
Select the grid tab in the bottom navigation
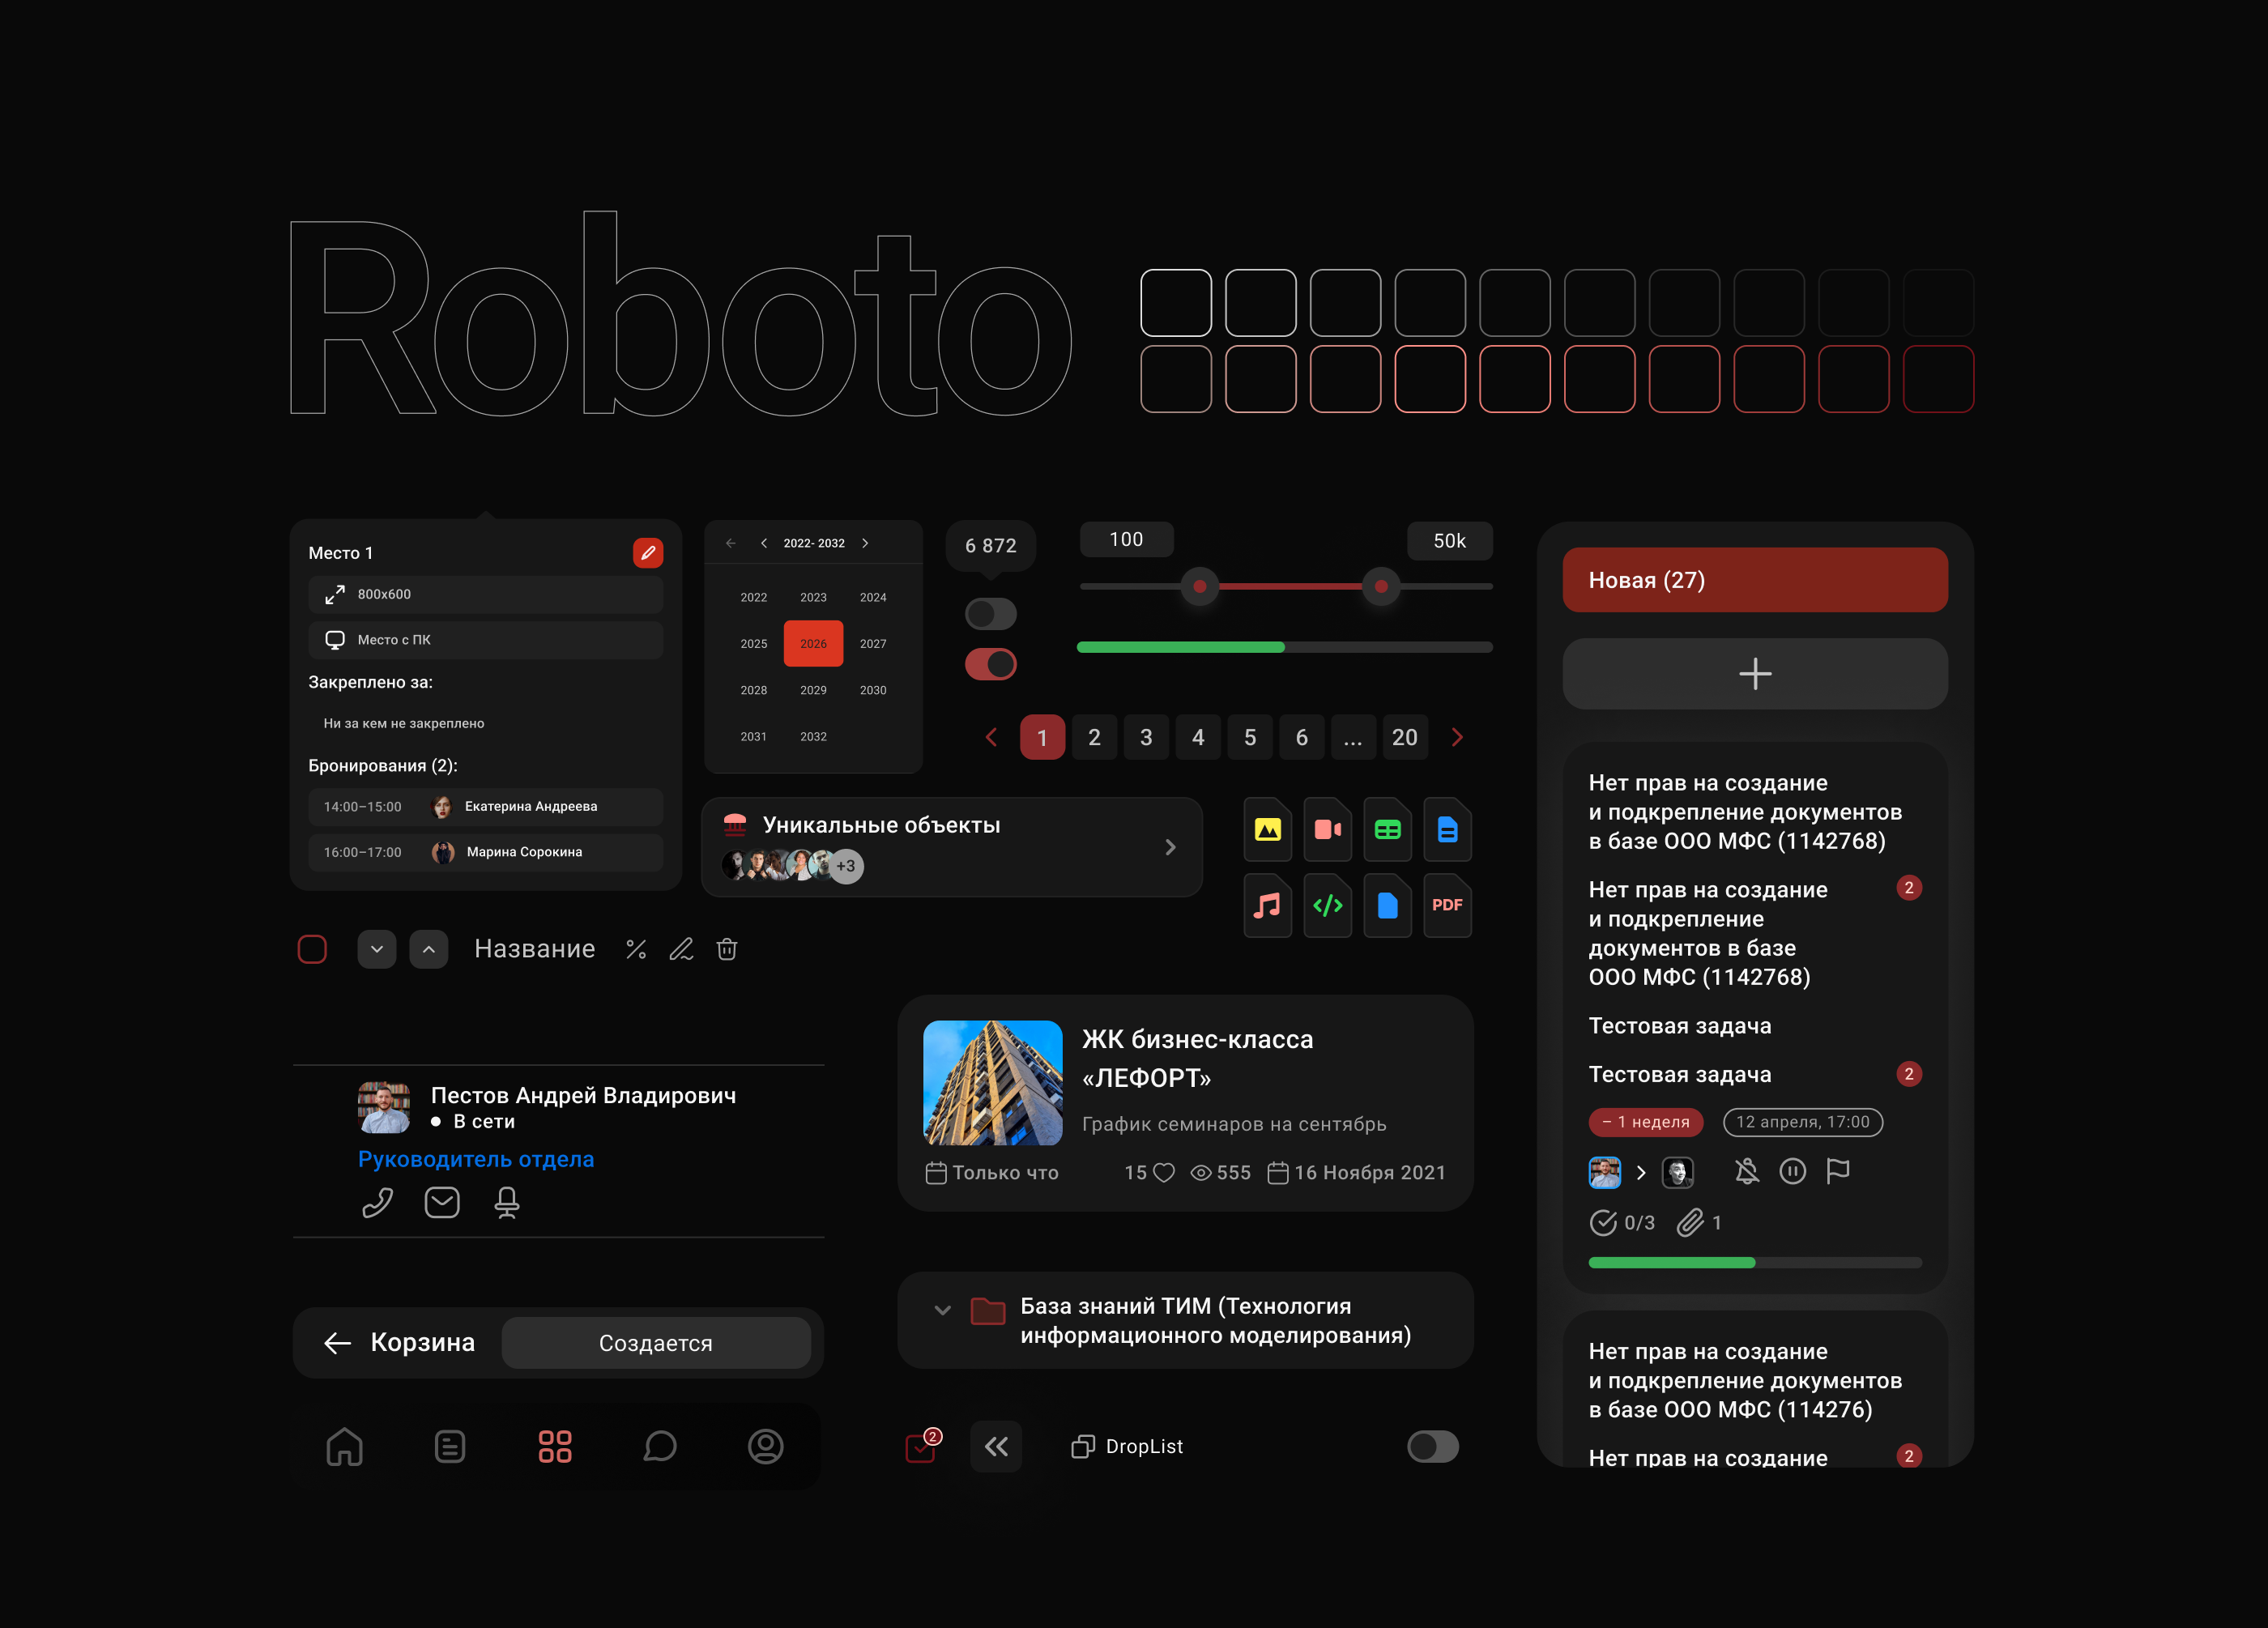coord(555,1446)
